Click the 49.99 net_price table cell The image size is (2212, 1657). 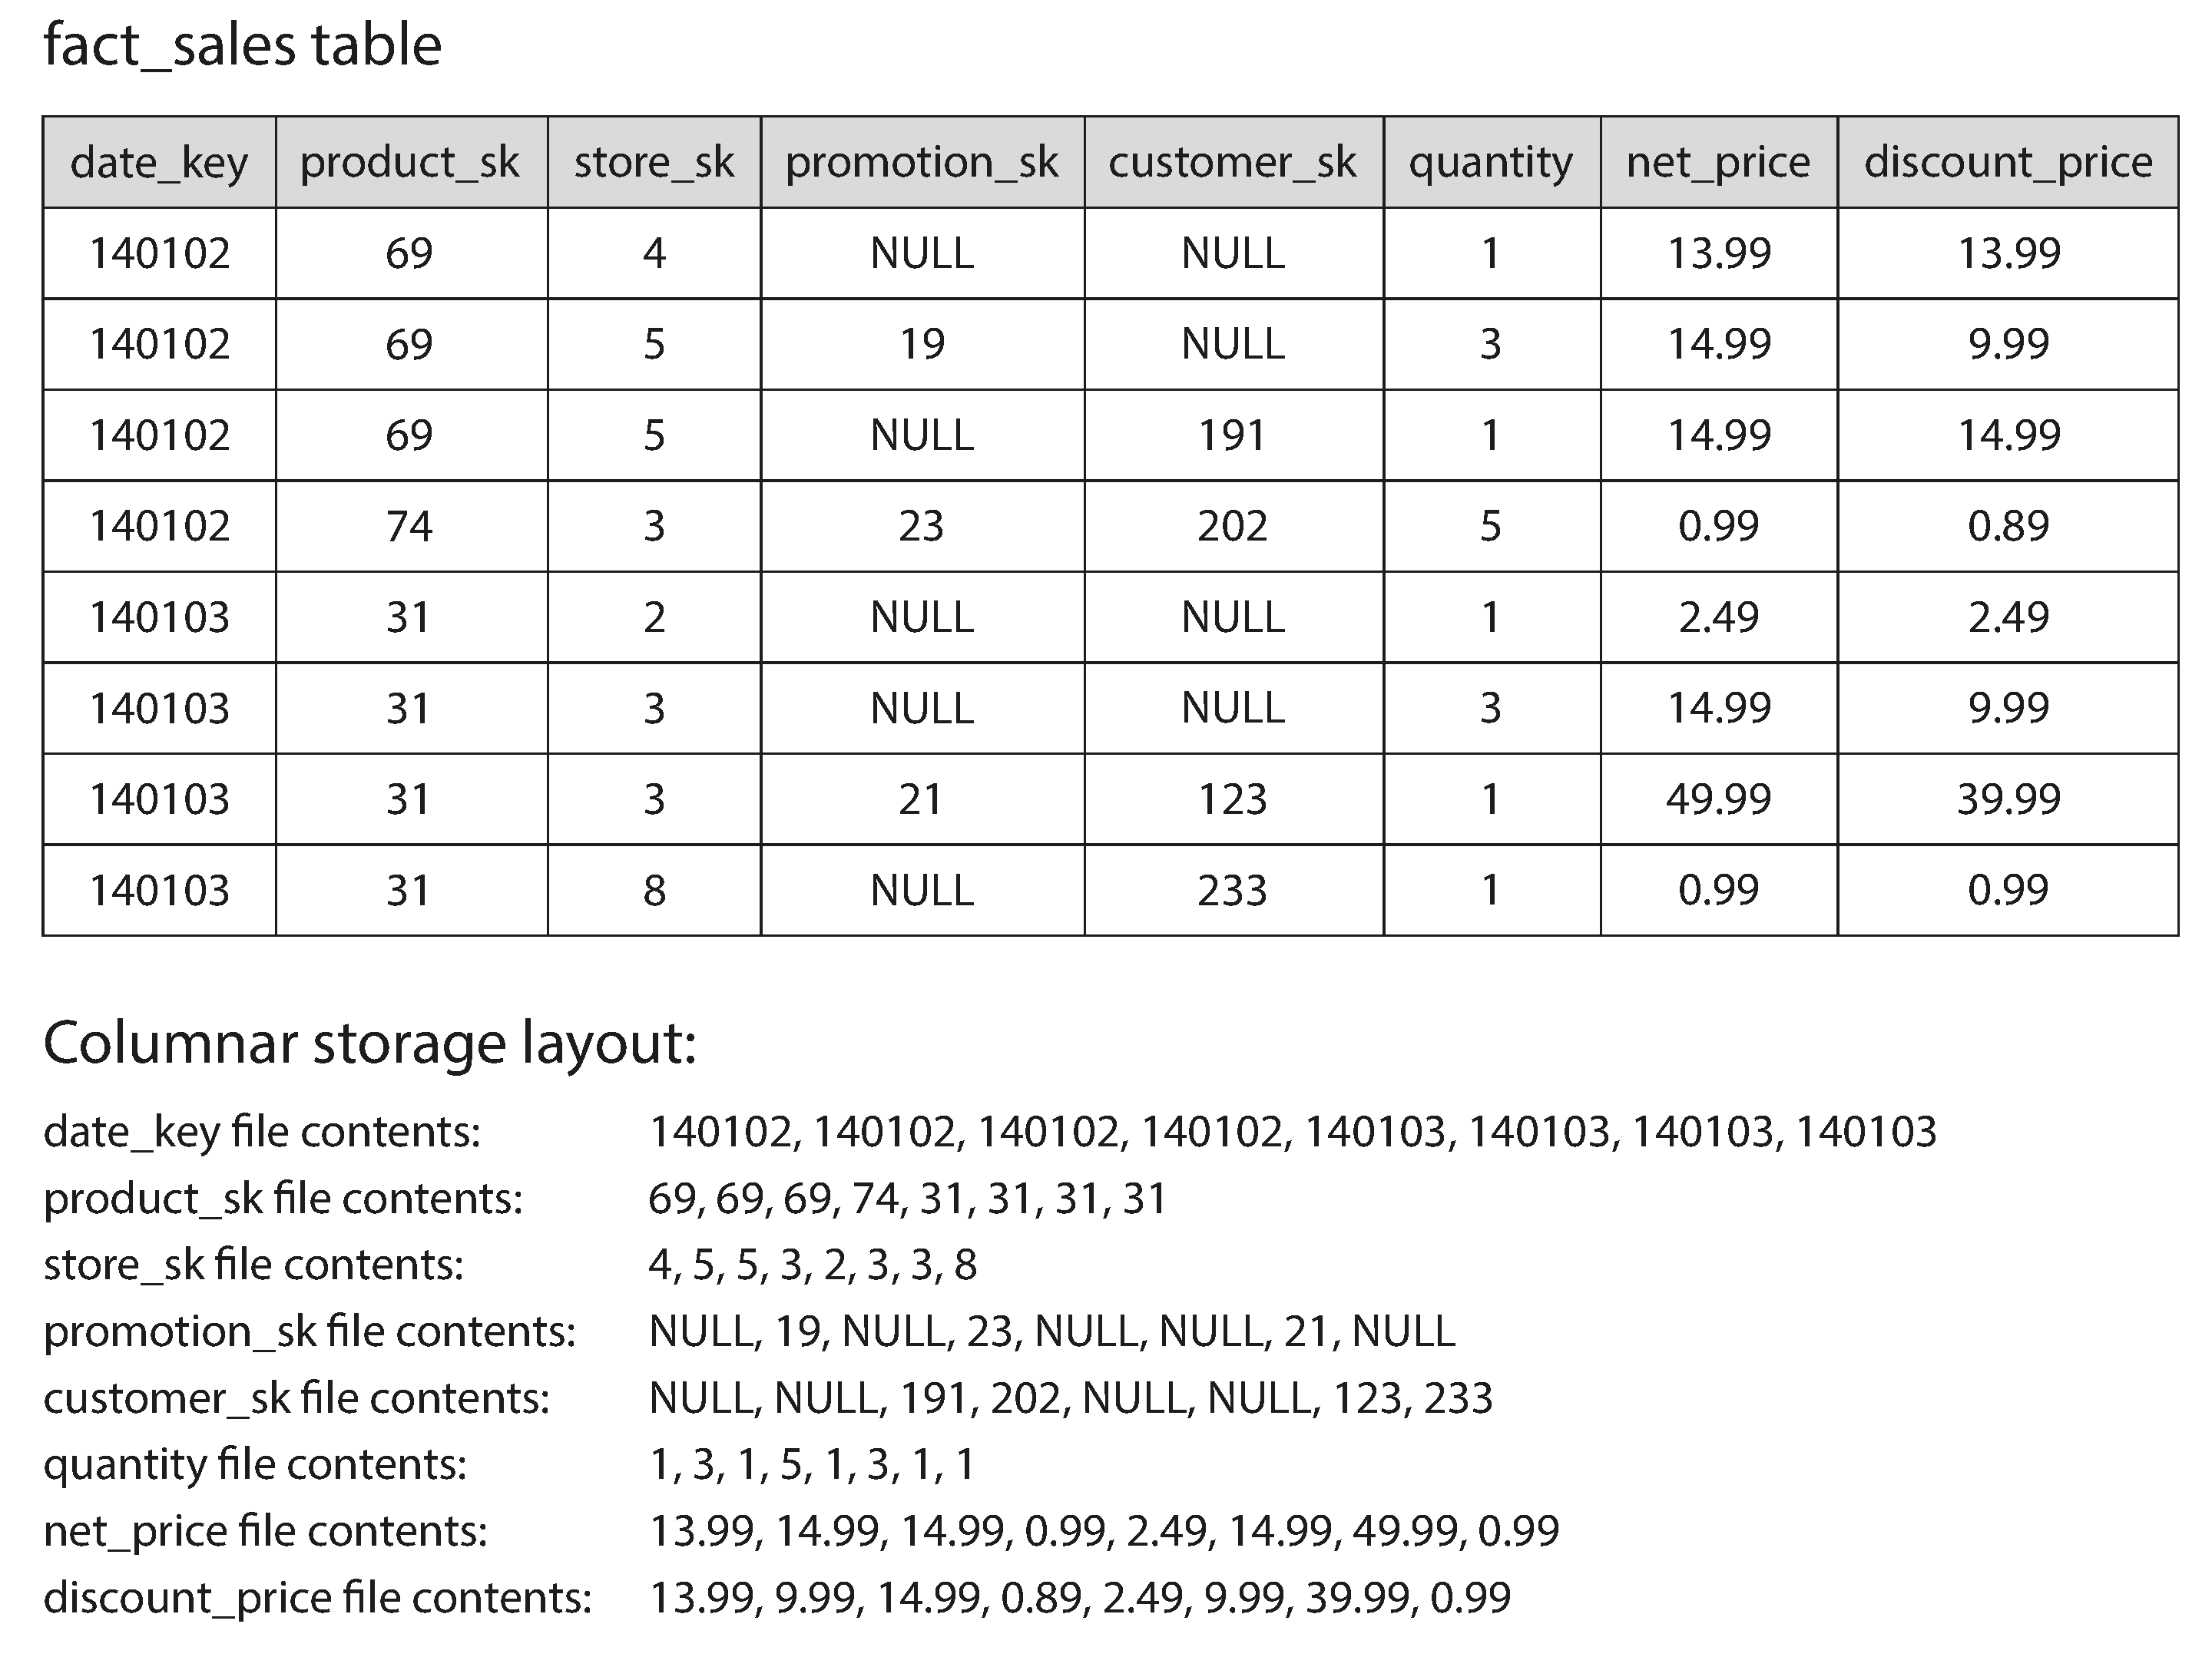1718,799
